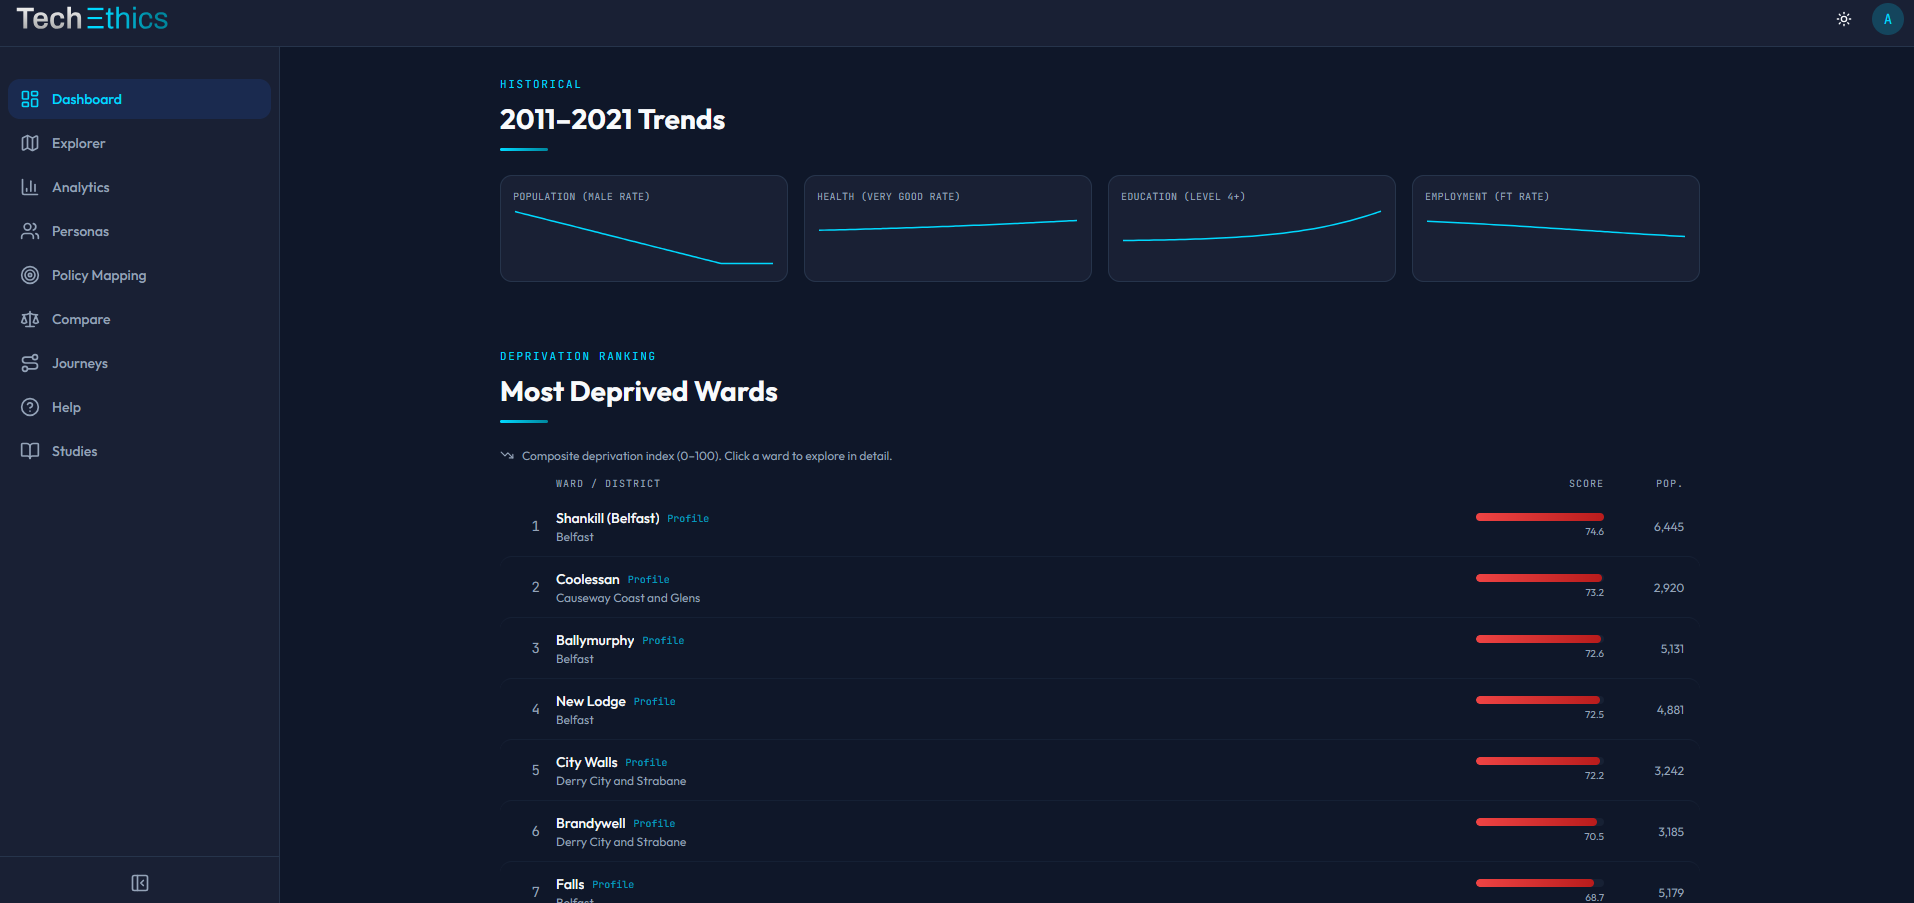1914x903 pixels.
Task: Open the Shankill Profile link
Action: pyautogui.click(x=688, y=518)
